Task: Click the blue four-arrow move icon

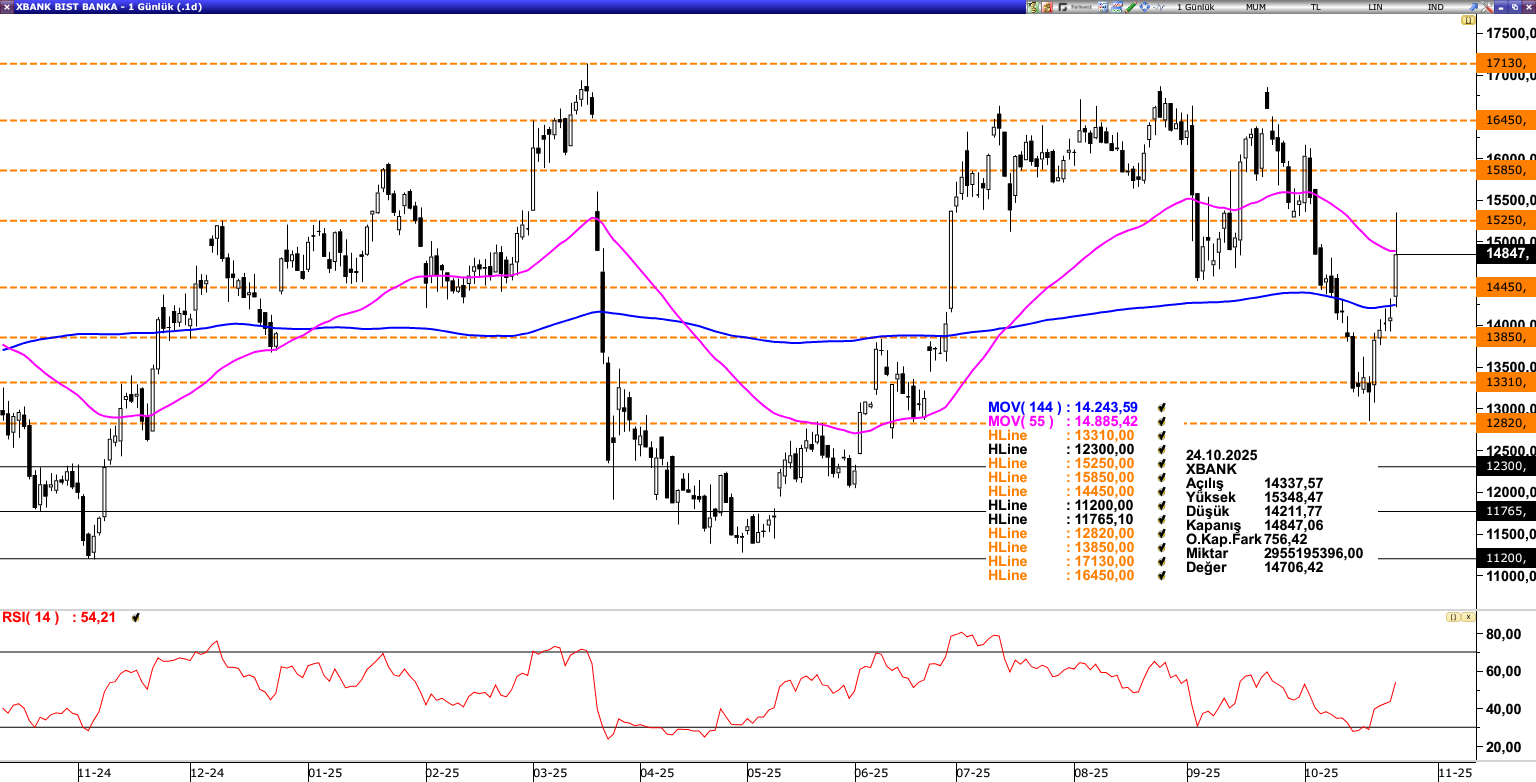Action: click(x=1144, y=7)
